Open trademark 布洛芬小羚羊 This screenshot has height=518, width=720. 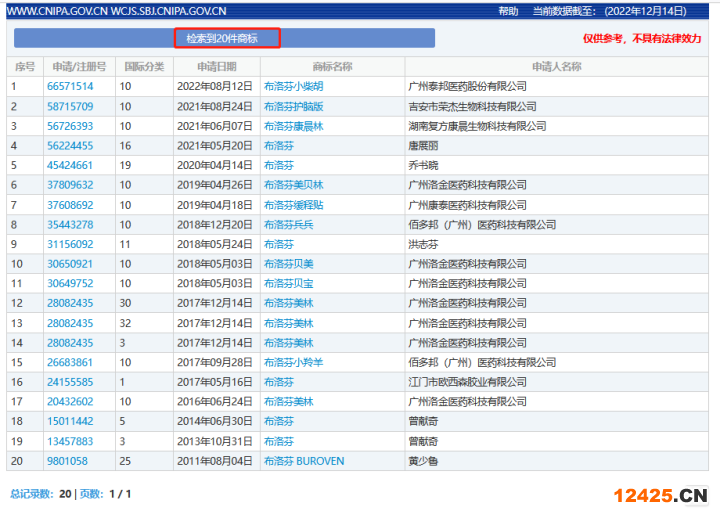(x=293, y=363)
